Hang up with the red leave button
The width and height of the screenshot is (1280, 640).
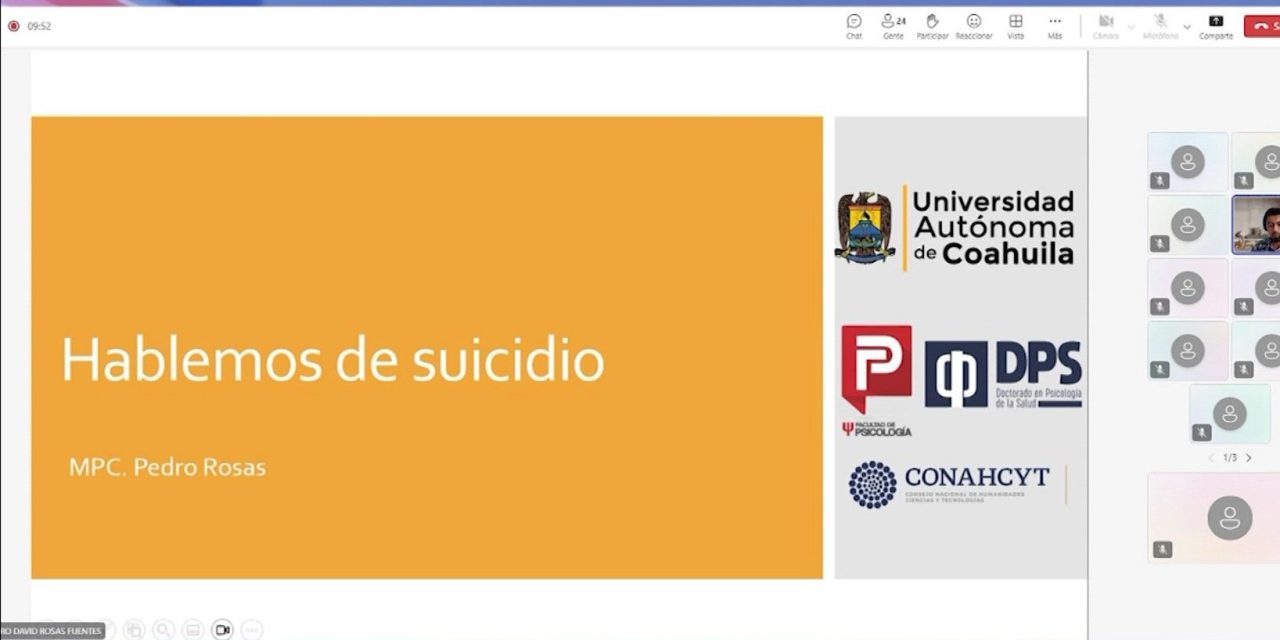[x=1262, y=26]
